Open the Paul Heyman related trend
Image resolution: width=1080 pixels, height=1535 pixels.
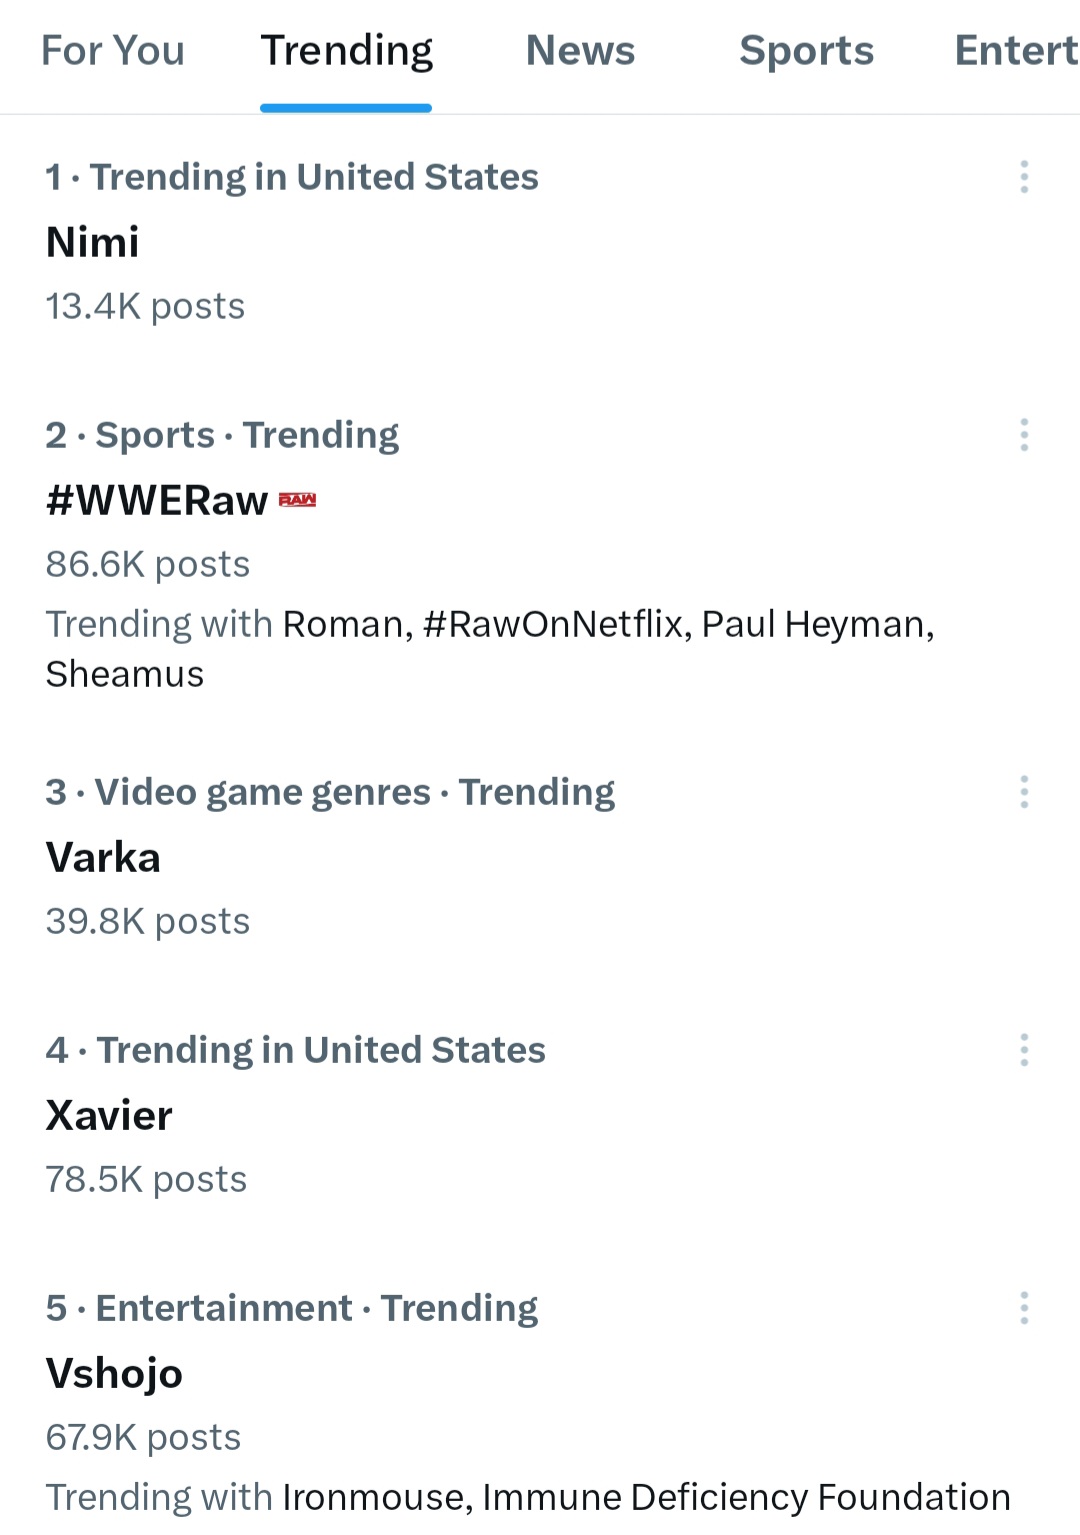pos(817,624)
